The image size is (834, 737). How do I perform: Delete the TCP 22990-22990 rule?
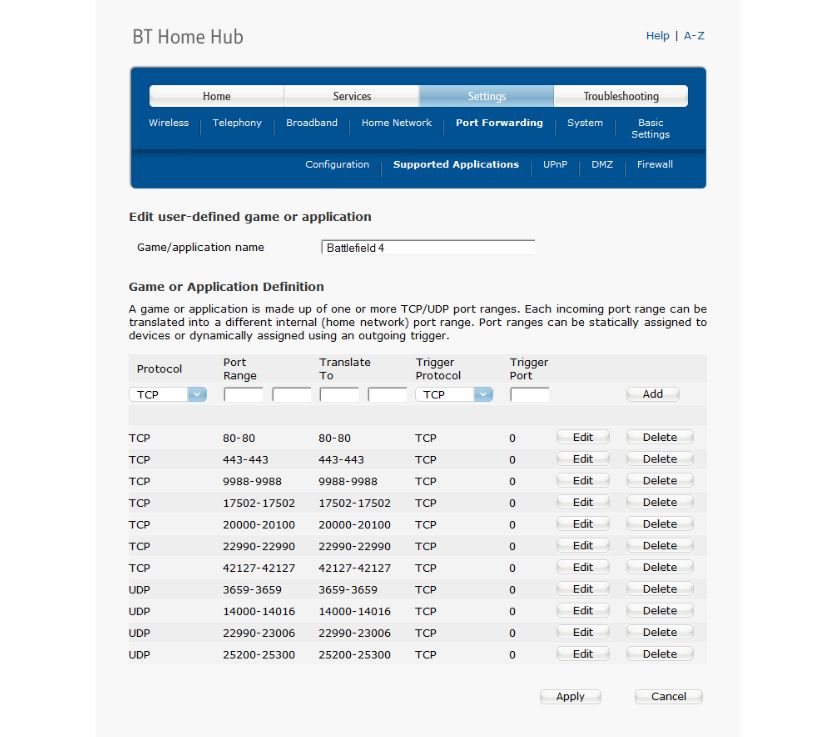point(660,546)
